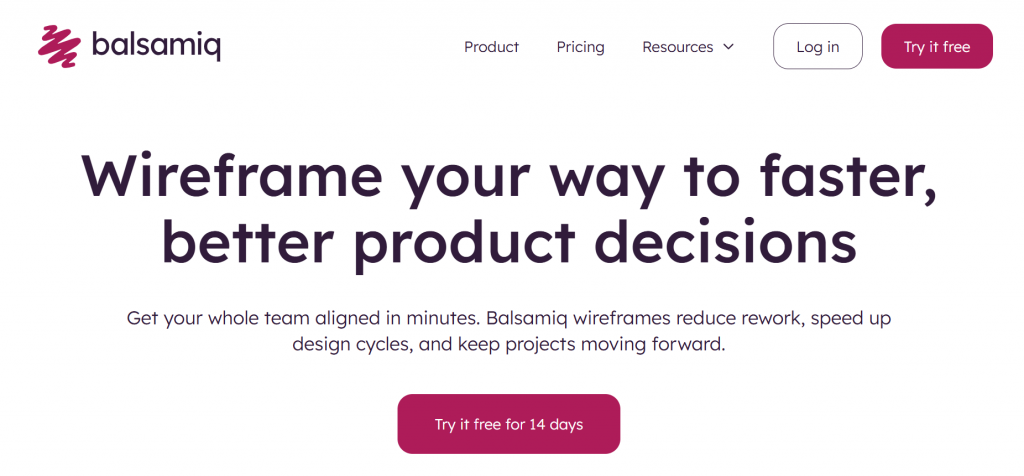Expand the chevron next to Resources

(728, 47)
